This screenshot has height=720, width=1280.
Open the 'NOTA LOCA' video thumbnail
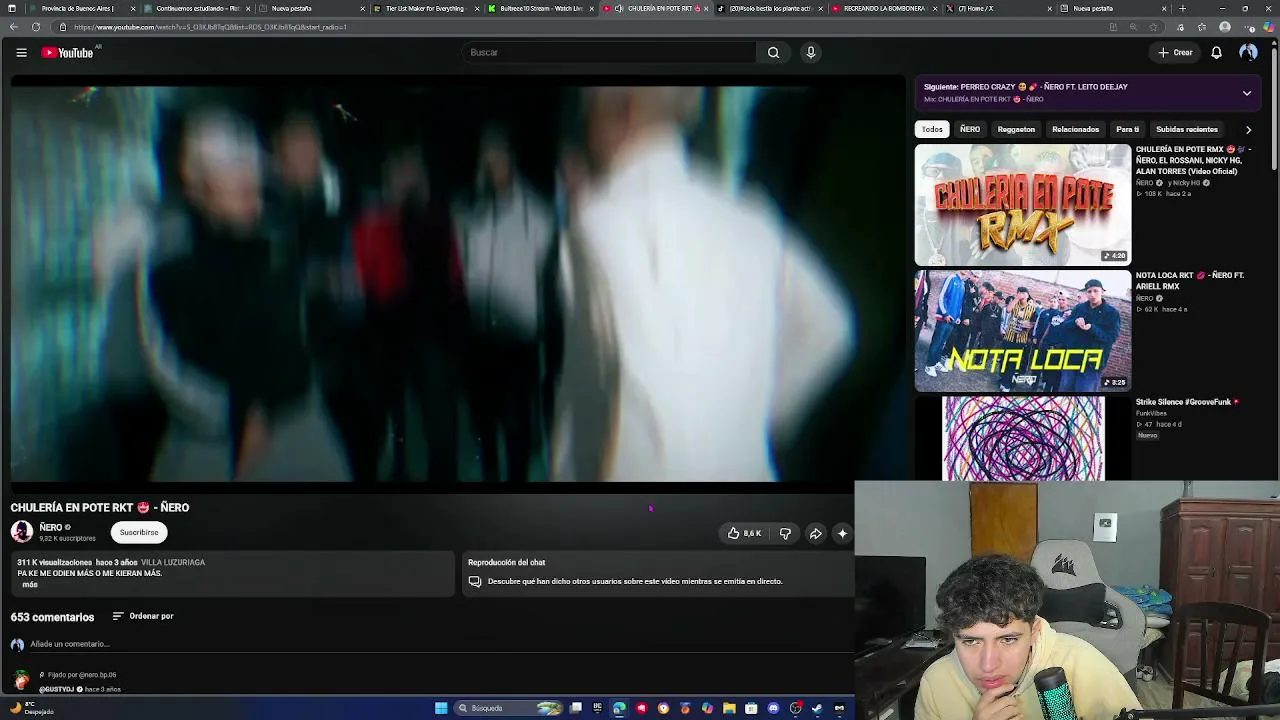point(1023,331)
